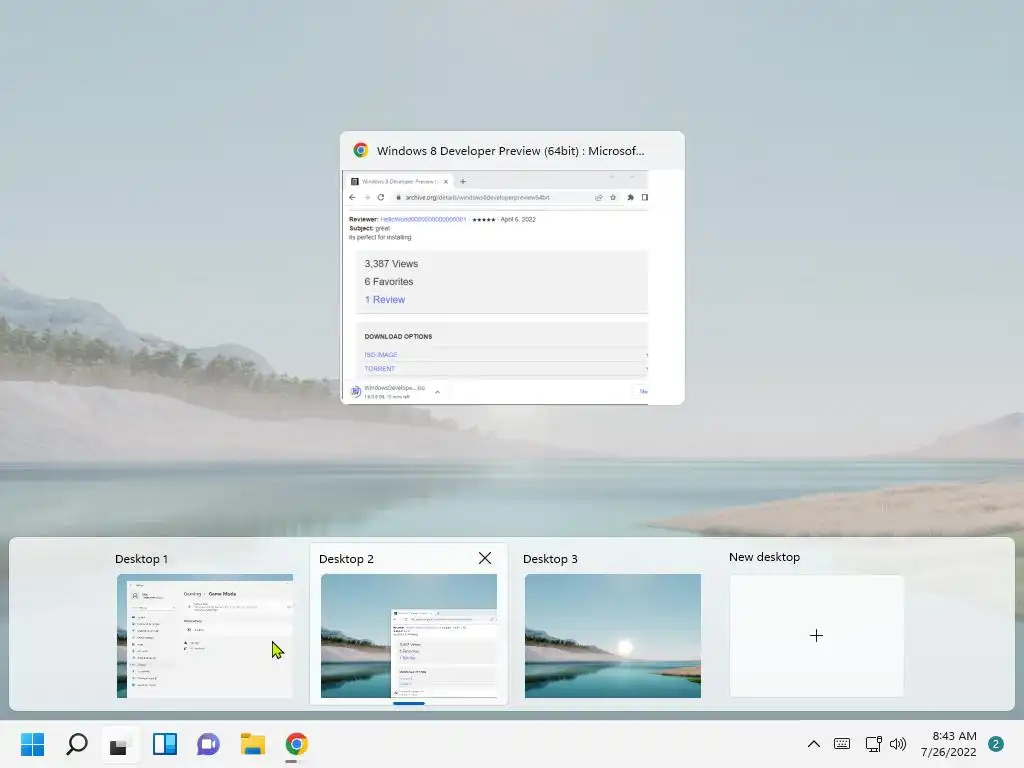Click the reviewer HelloWorld username link
This screenshot has width=1024, height=768.
point(423,219)
